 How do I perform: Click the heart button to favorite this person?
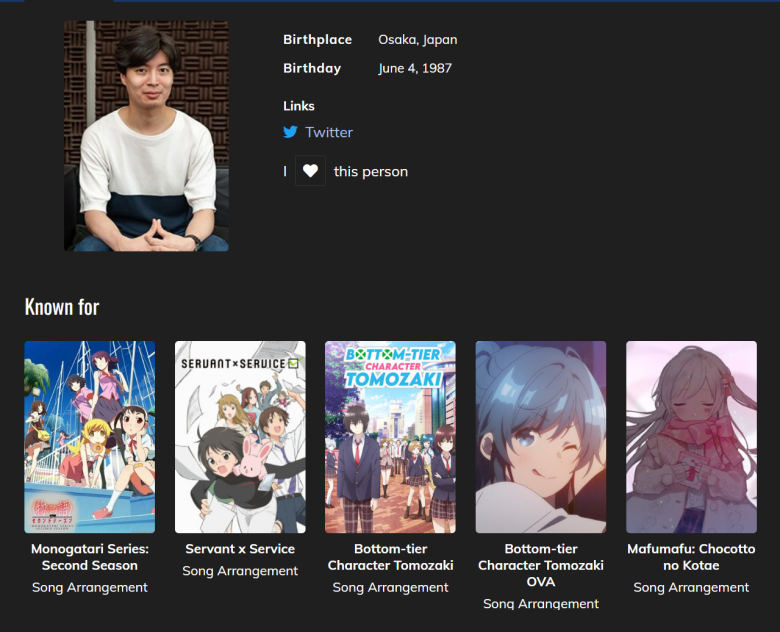(310, 171)
